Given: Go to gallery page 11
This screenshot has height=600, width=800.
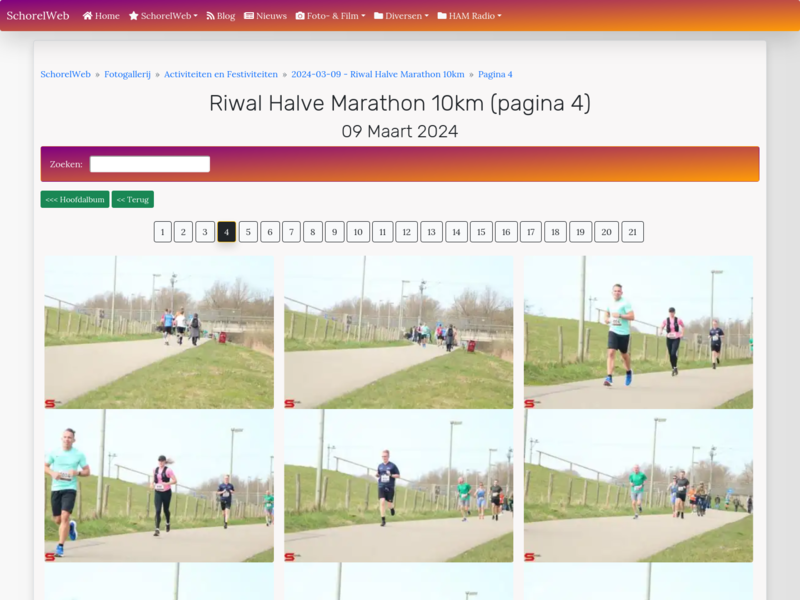Looking at the screenshot, I should pyautogui.click(x=383, y=232).
